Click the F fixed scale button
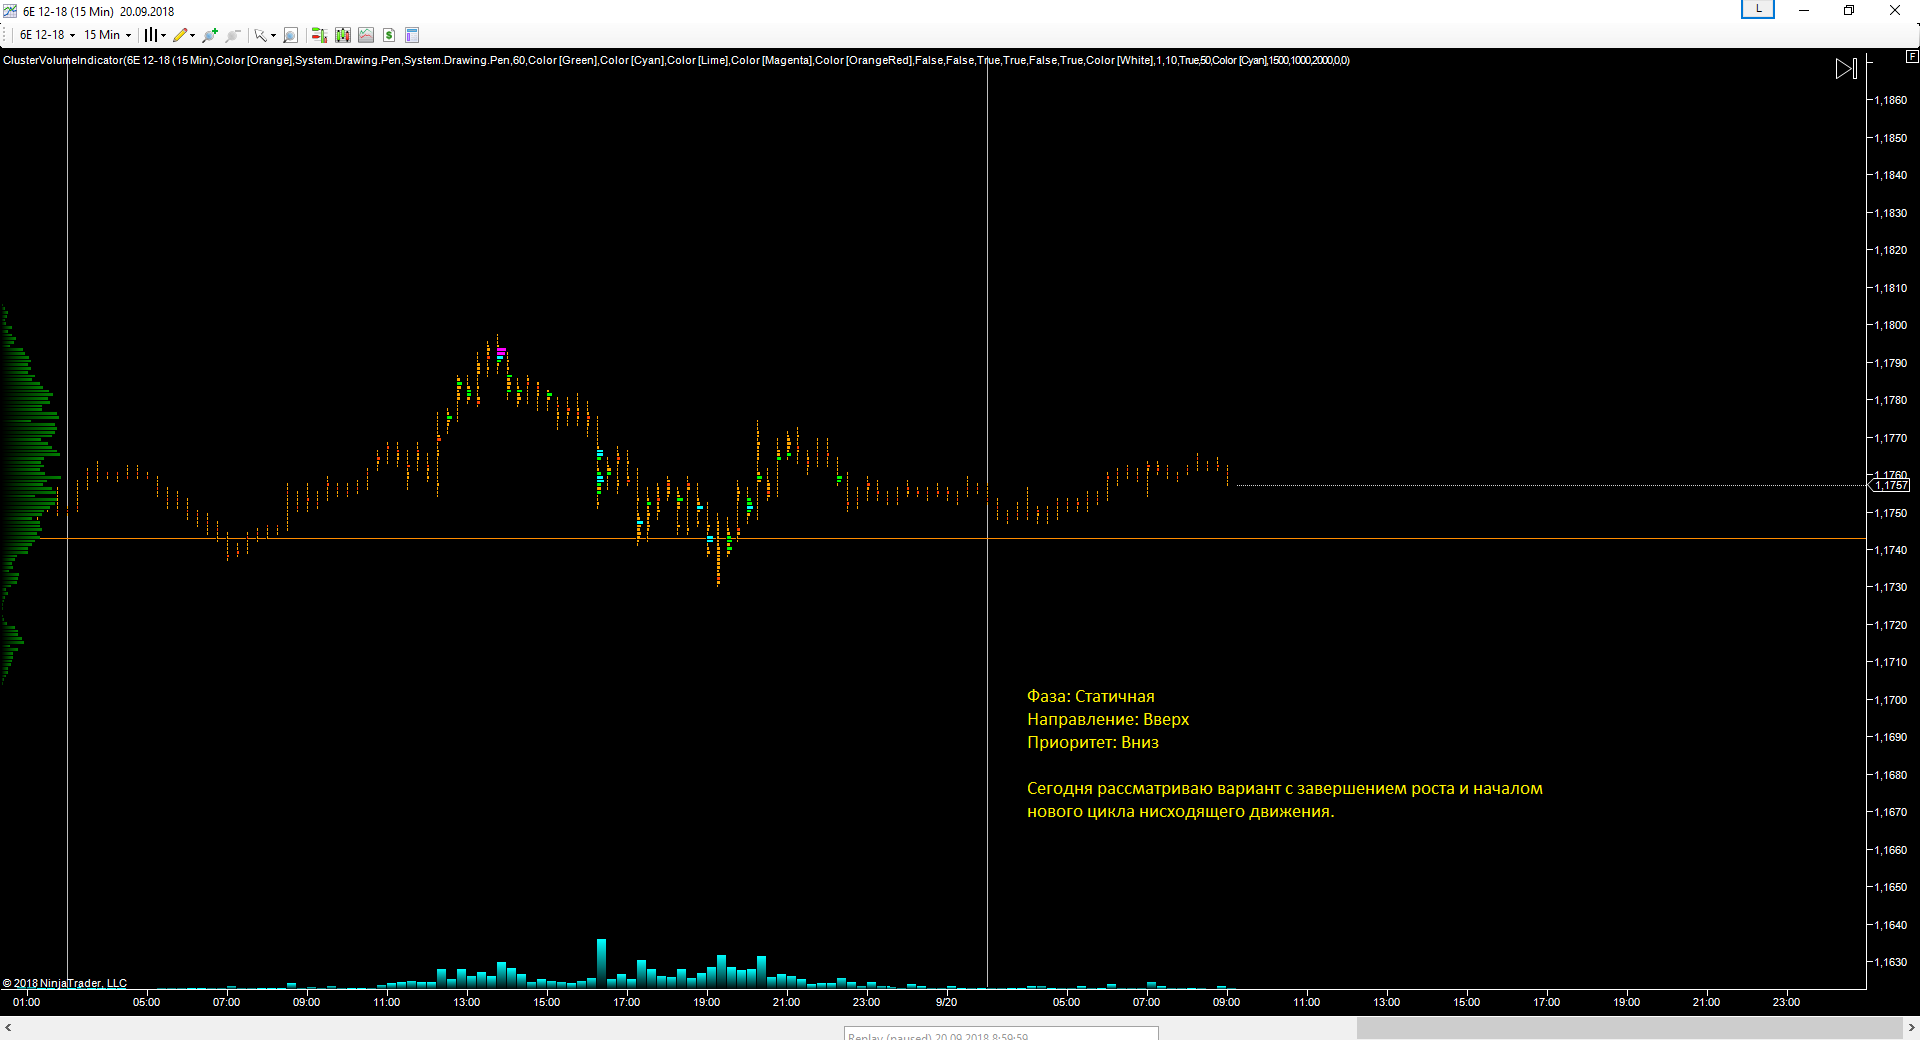This screenshot has width=1920, height=1040. [x=1911, y=57]
